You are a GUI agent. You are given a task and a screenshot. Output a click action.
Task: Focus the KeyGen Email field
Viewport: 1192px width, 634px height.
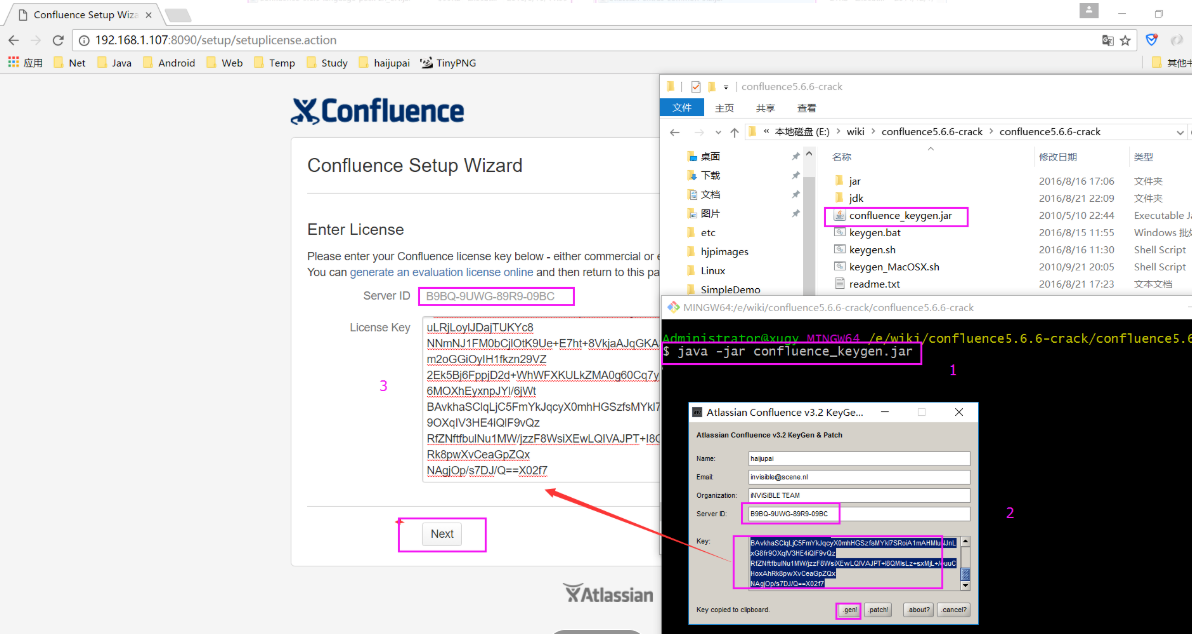[859, 477]
